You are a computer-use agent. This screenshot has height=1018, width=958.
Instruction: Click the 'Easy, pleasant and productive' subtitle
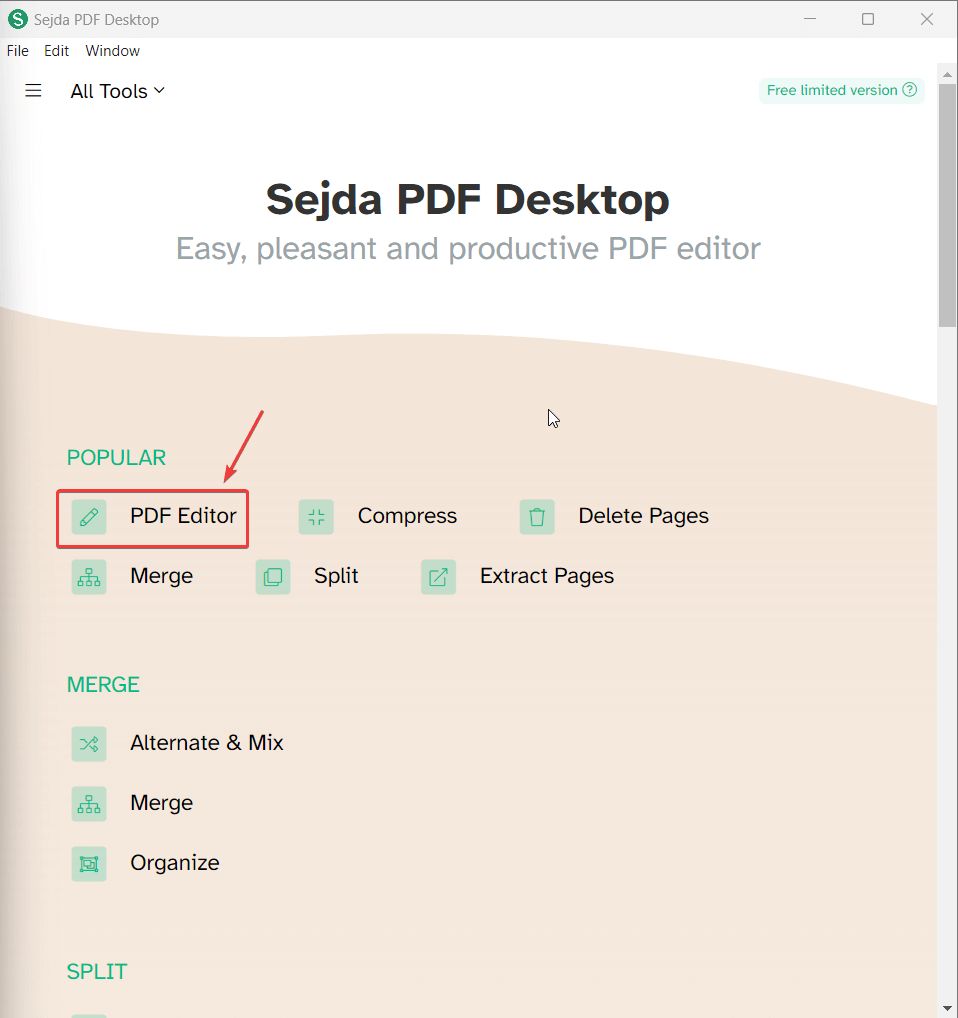[x=468, y=249]
